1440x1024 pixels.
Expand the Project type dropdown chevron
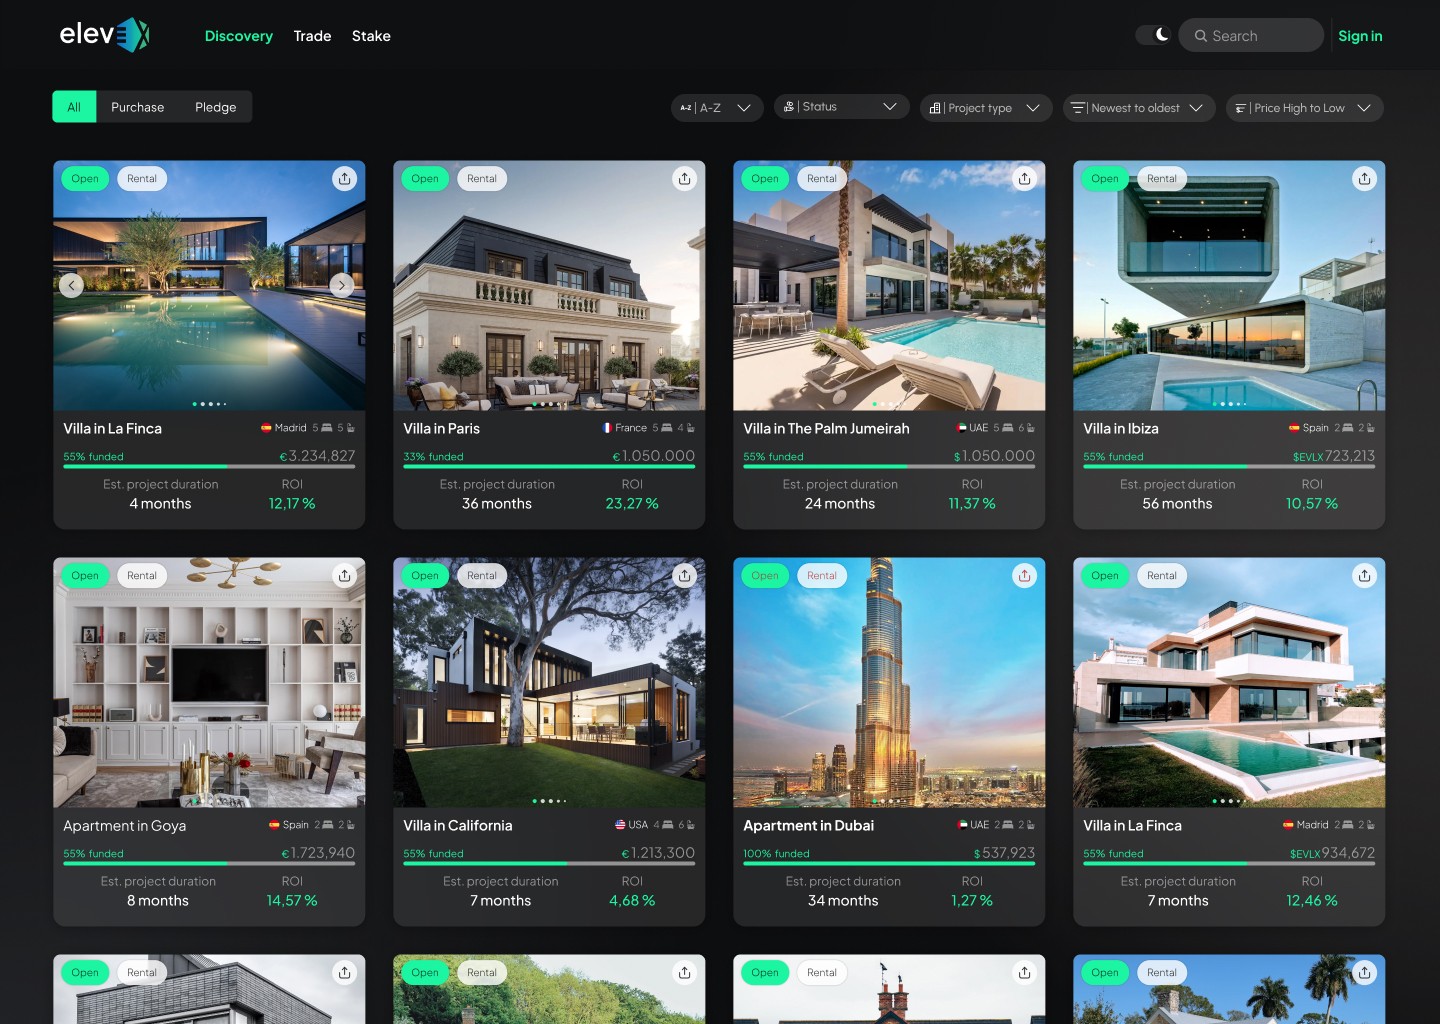tap(1033, 108)
